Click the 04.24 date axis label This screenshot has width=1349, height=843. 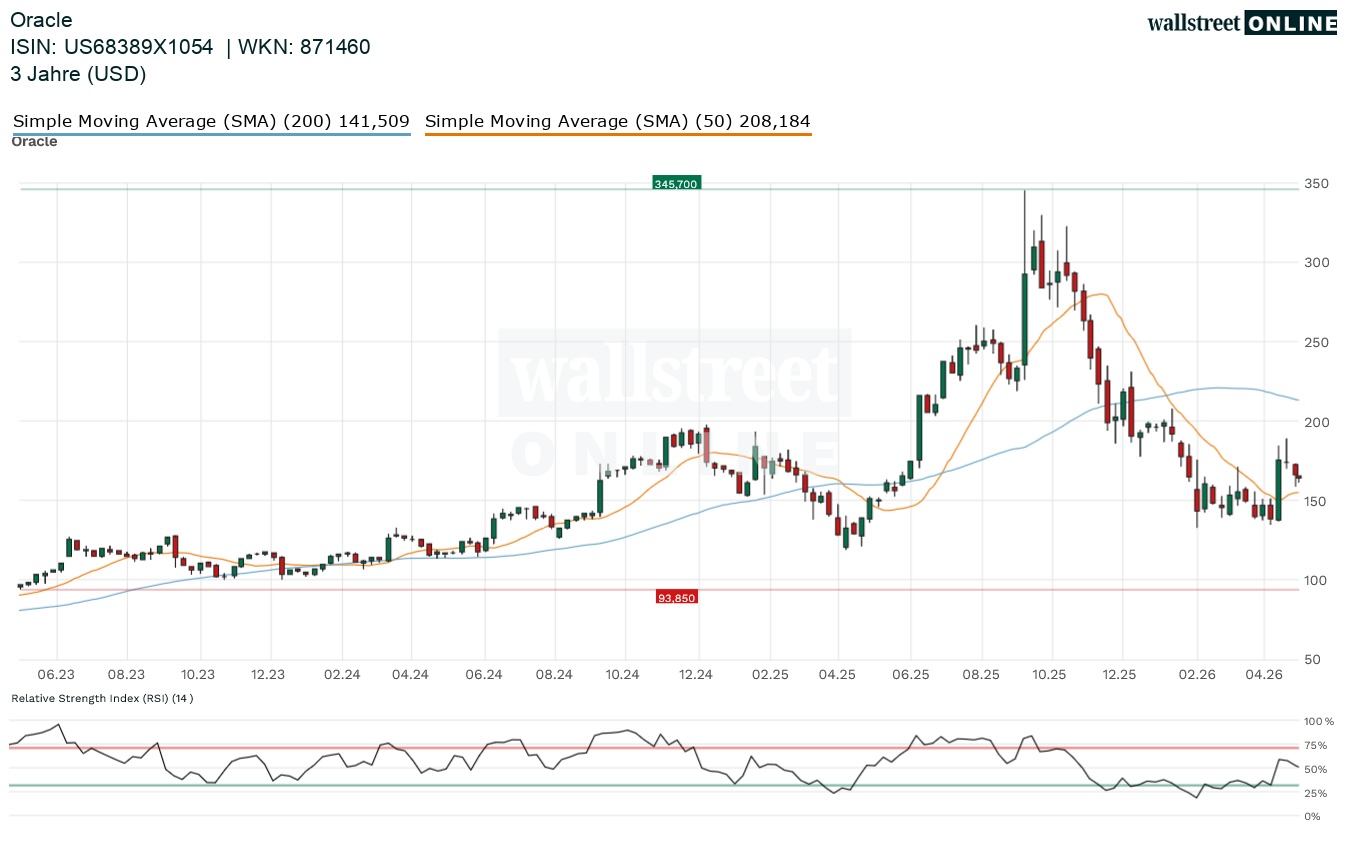(x=411, y=675)
